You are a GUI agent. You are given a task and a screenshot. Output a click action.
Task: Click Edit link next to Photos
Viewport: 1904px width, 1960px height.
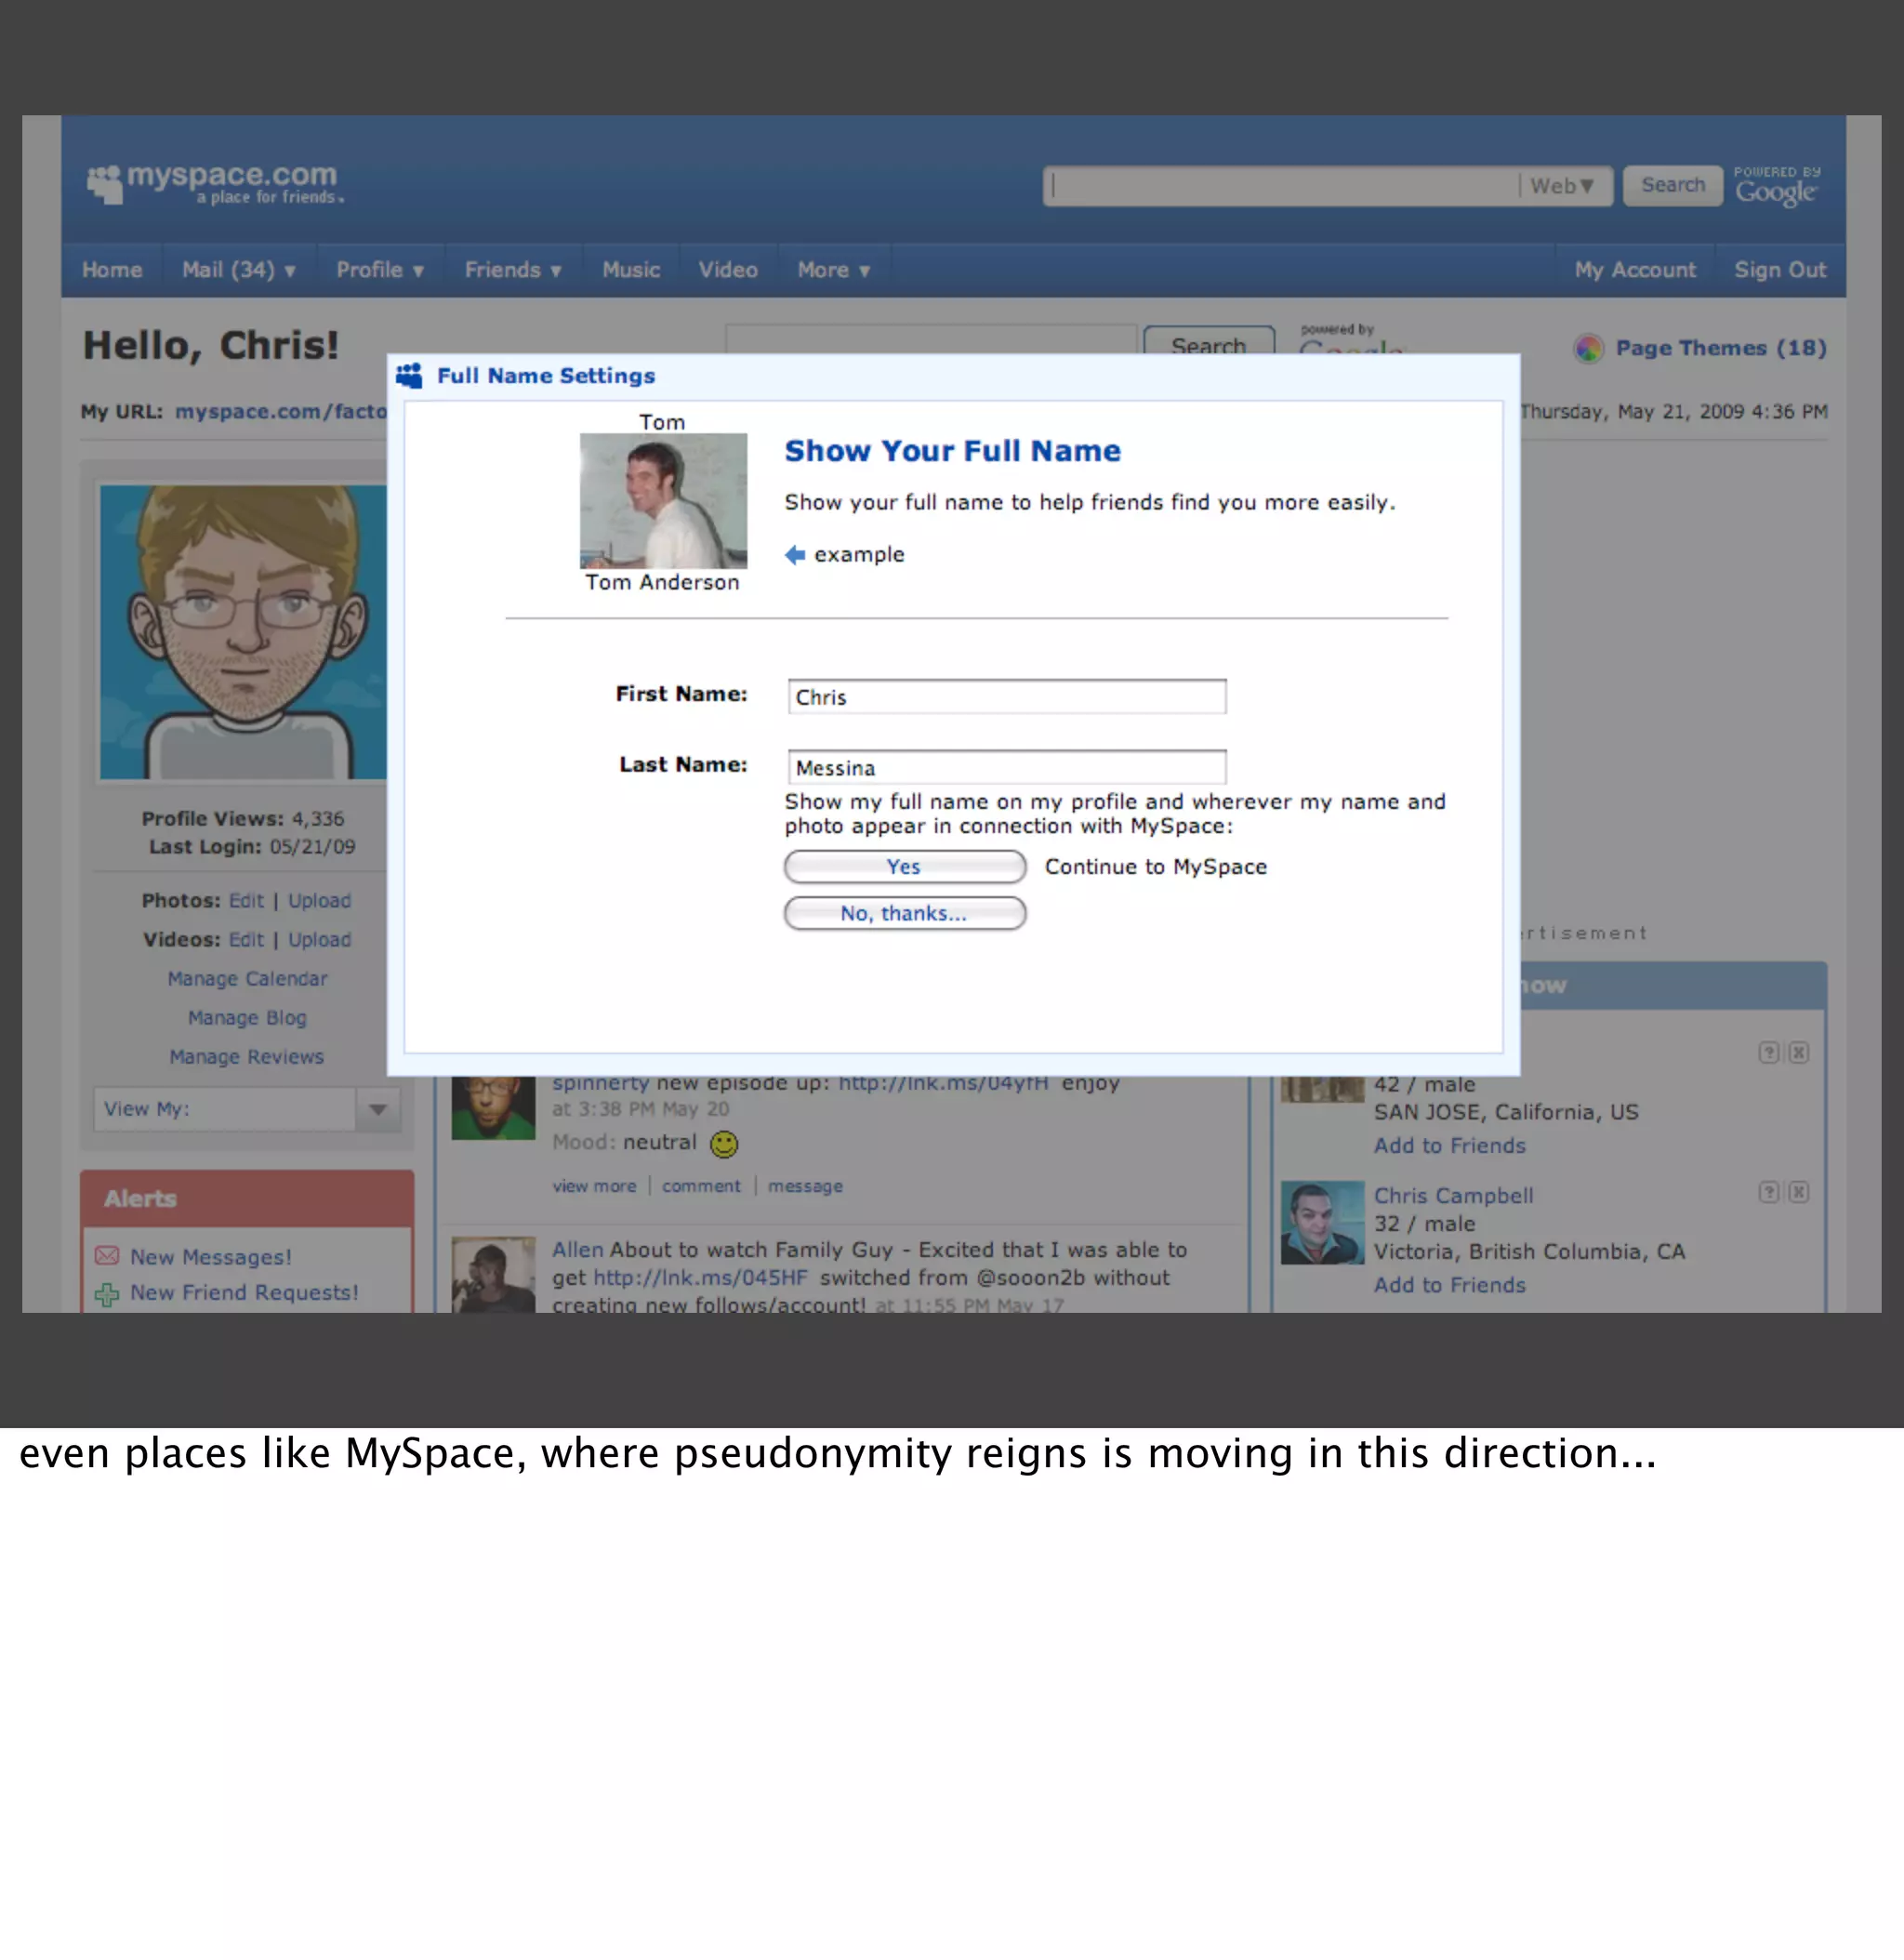pyautogui.click(x=246, y=901)
